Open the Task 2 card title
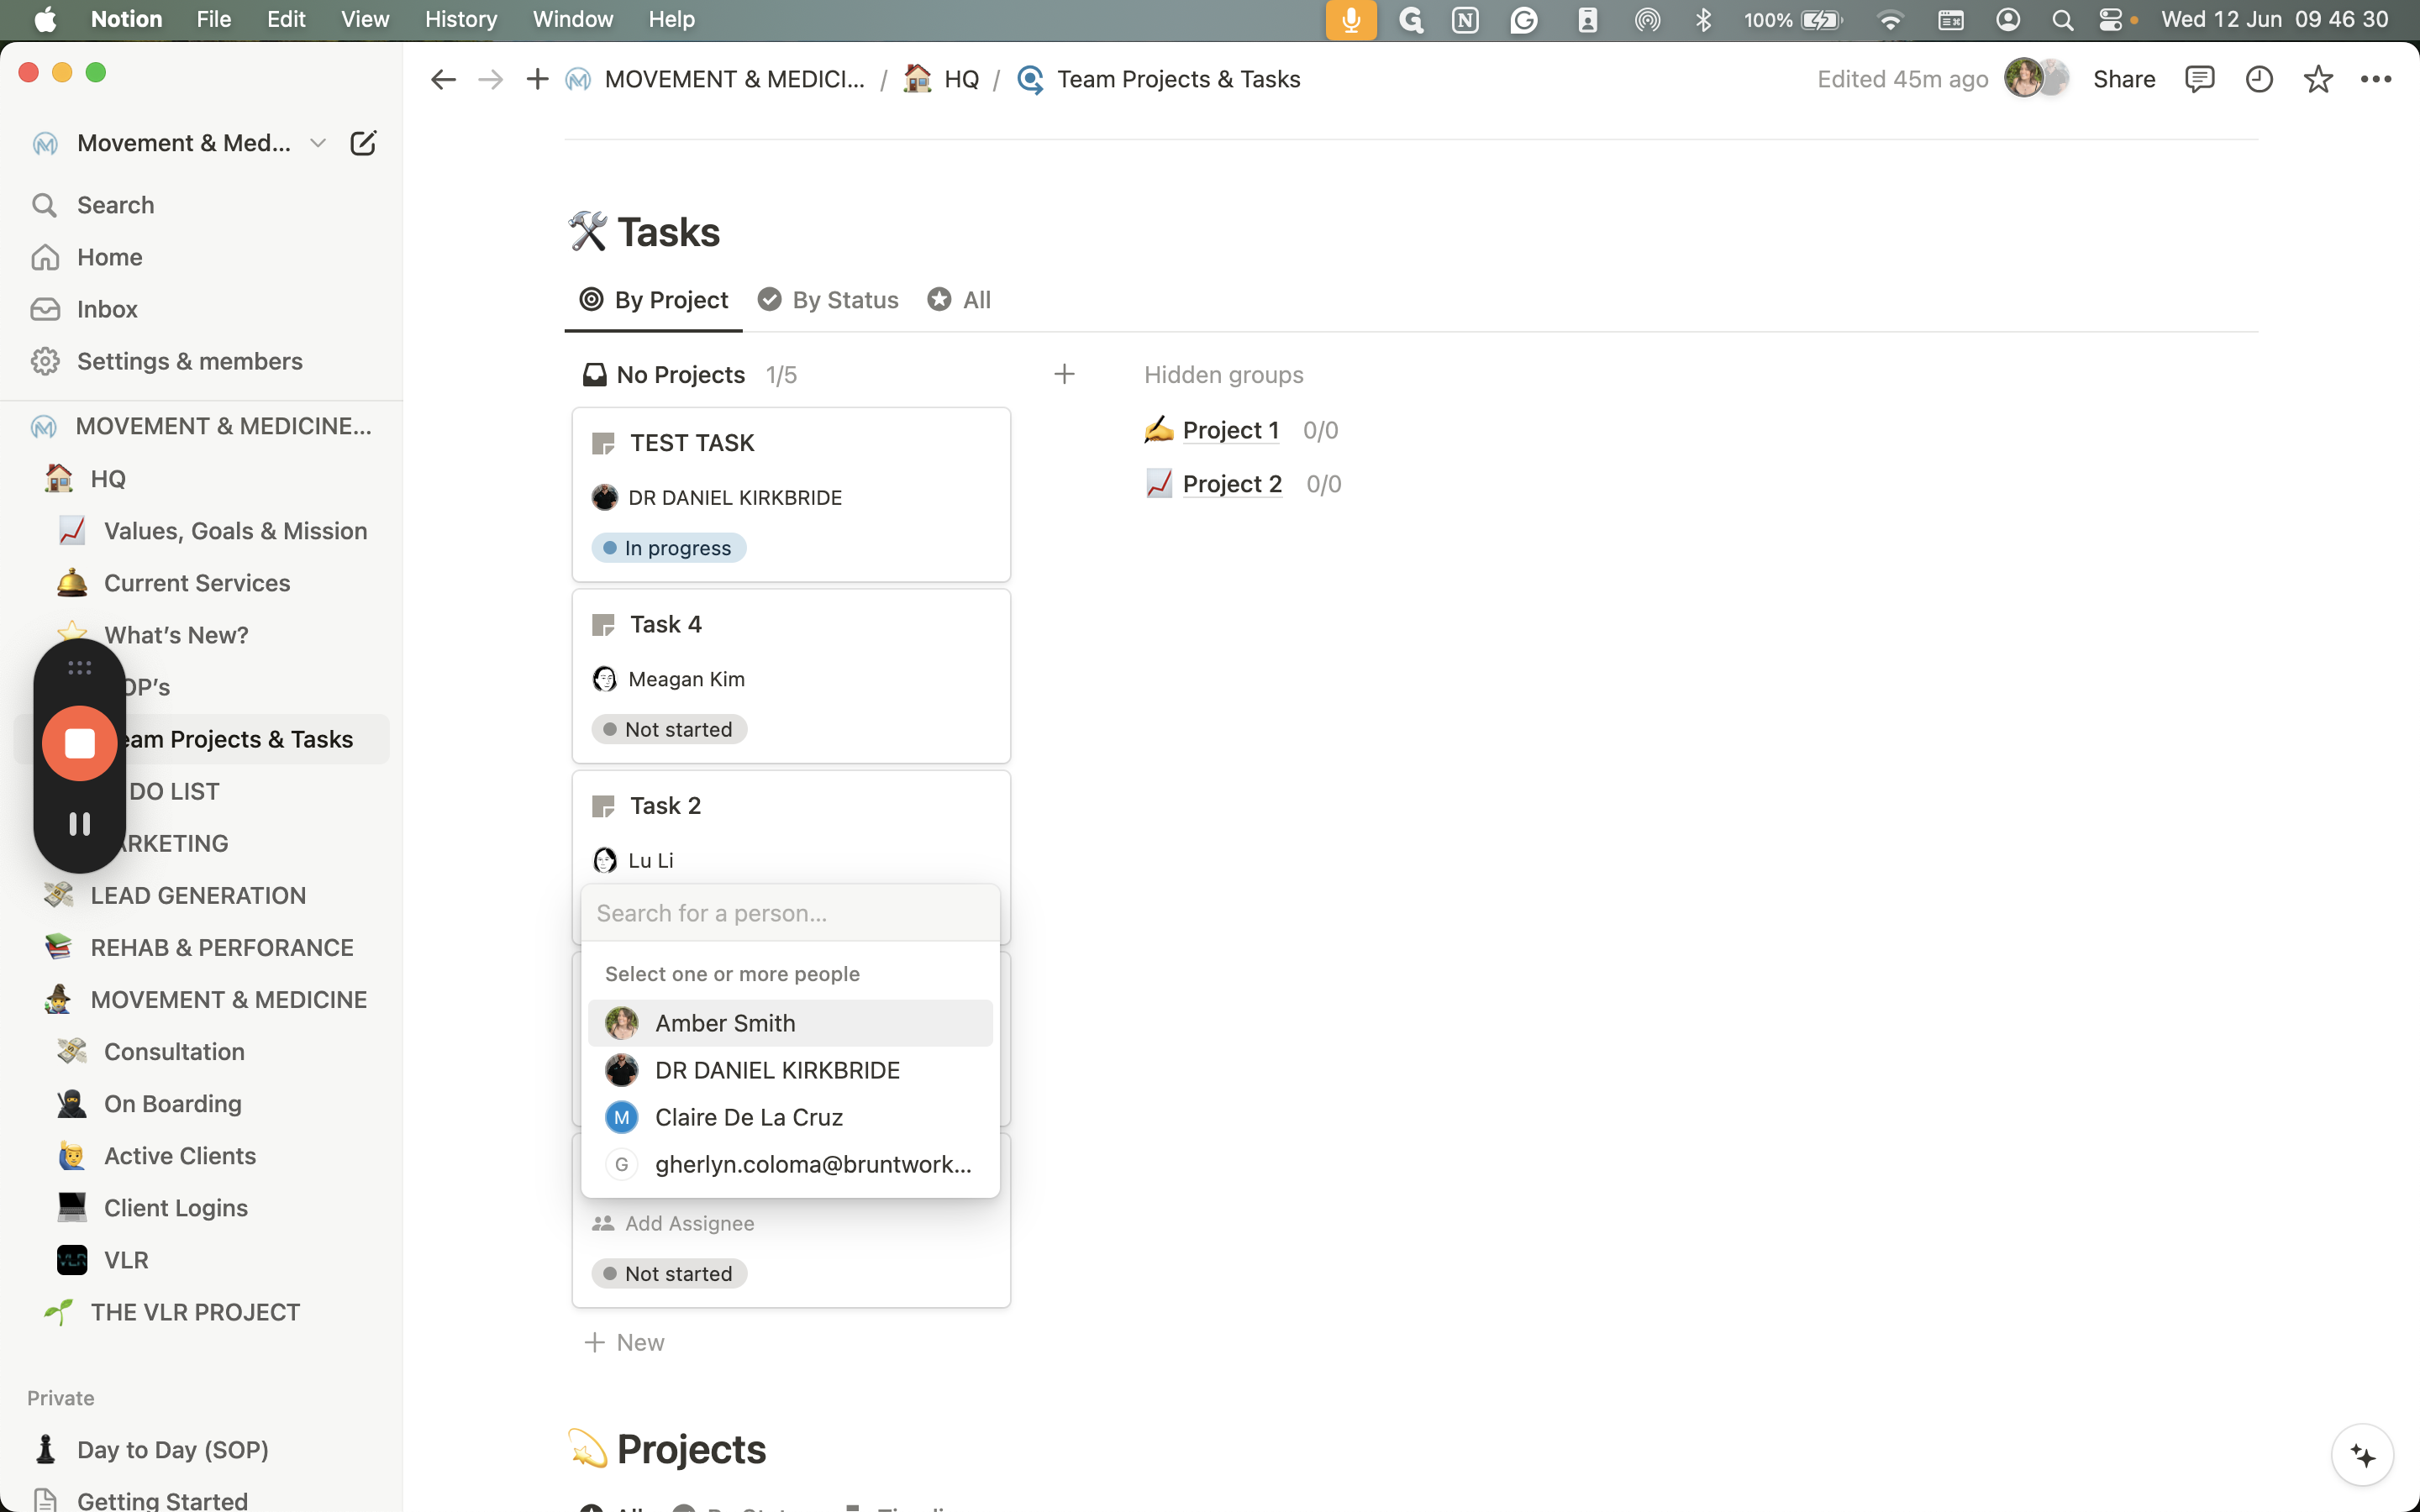Viewport: 2420px width, 1512px height. click(666, 805)
